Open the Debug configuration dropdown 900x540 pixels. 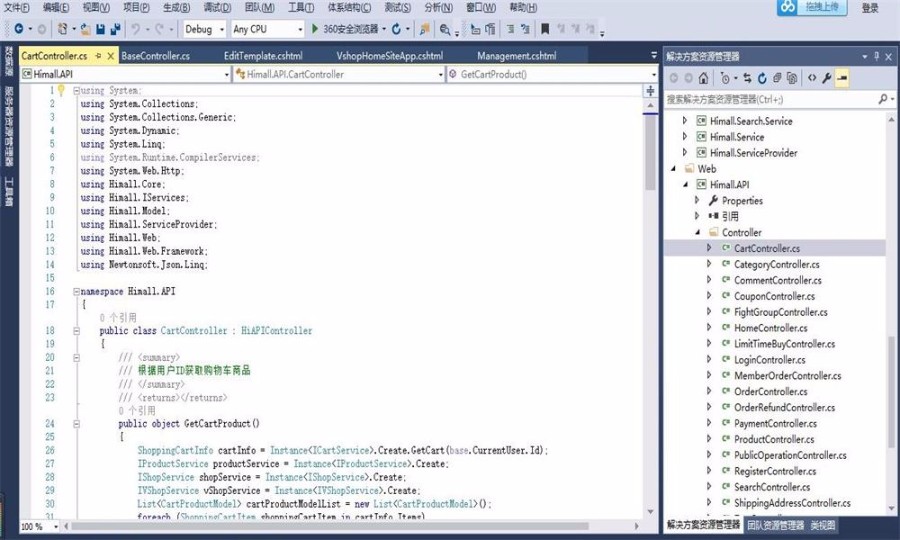[x=205, y=30]
